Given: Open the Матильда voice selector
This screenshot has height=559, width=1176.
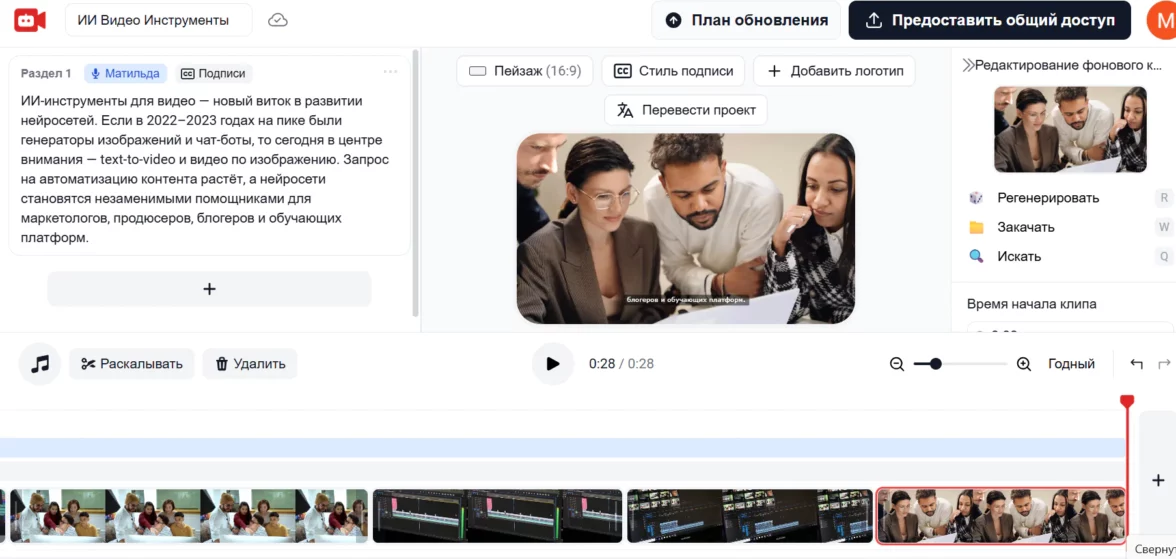Looking at the screenshot, I should [125, 73].
